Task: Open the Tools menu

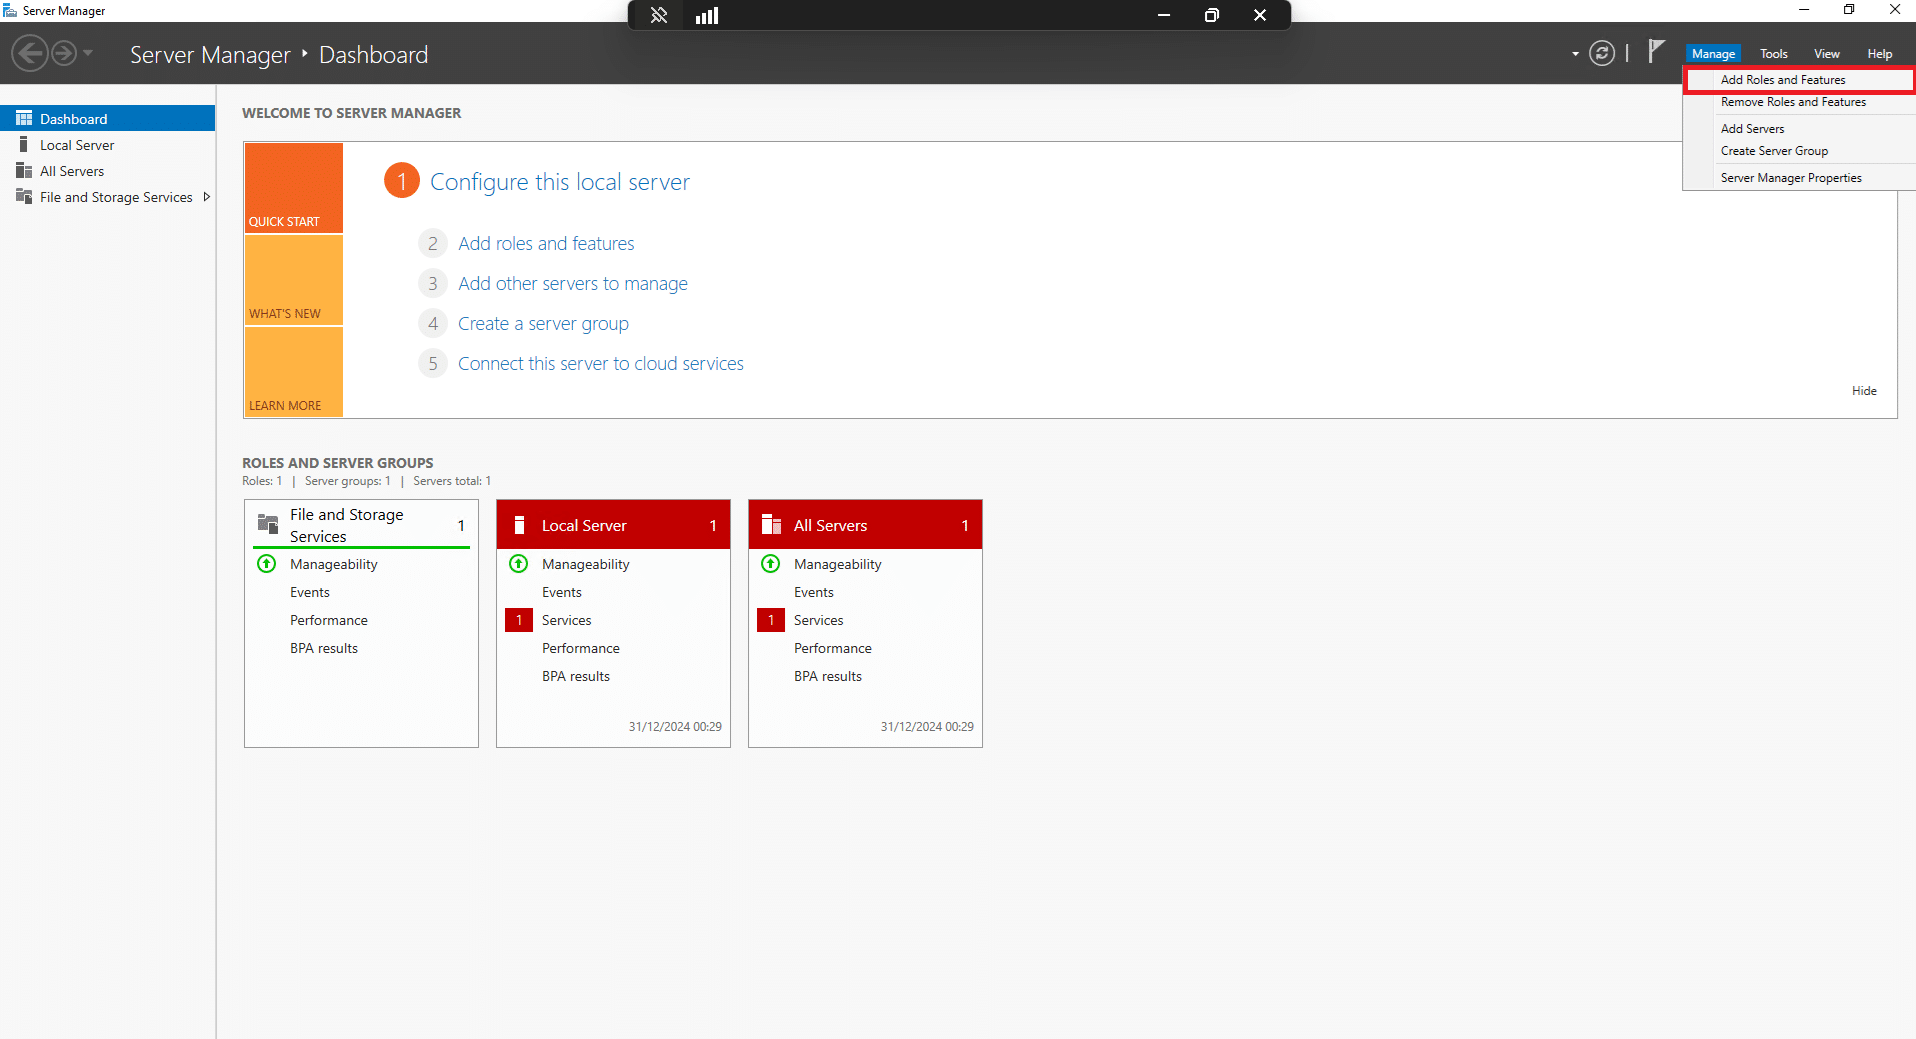Action: tap(1774, 54)
